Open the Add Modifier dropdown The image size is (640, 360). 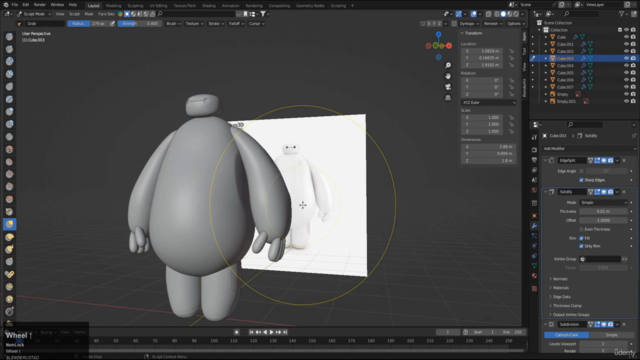(x=589, y=149)
